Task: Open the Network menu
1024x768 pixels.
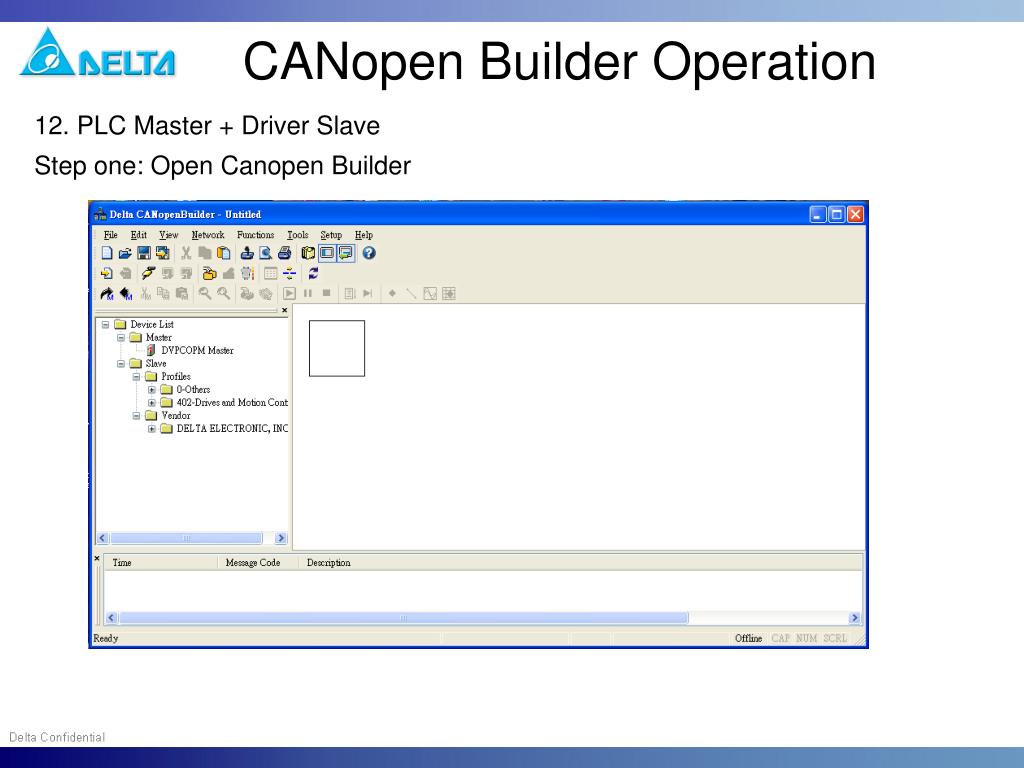Action: (x=208, y=235)
